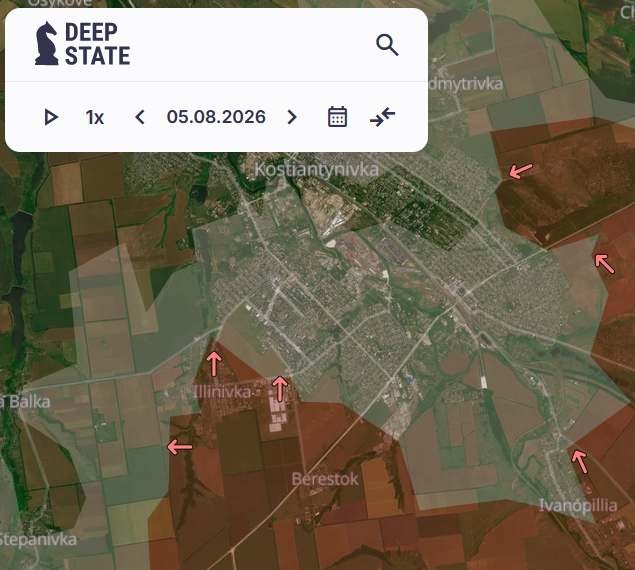Screen dimensions: 635x570
Task: Click the DEEP STATE title text
Action: click(x=97, y=44)
